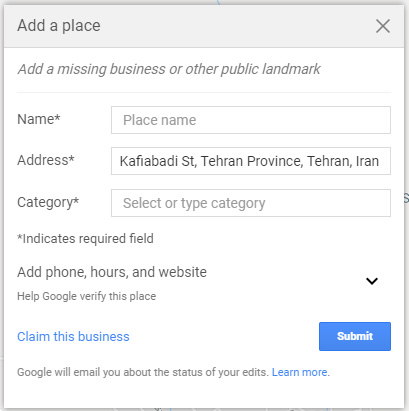The image size is (409, 411).
Task: Click the Place name input field
Action: pyautogui.click(x=251, y=120)
